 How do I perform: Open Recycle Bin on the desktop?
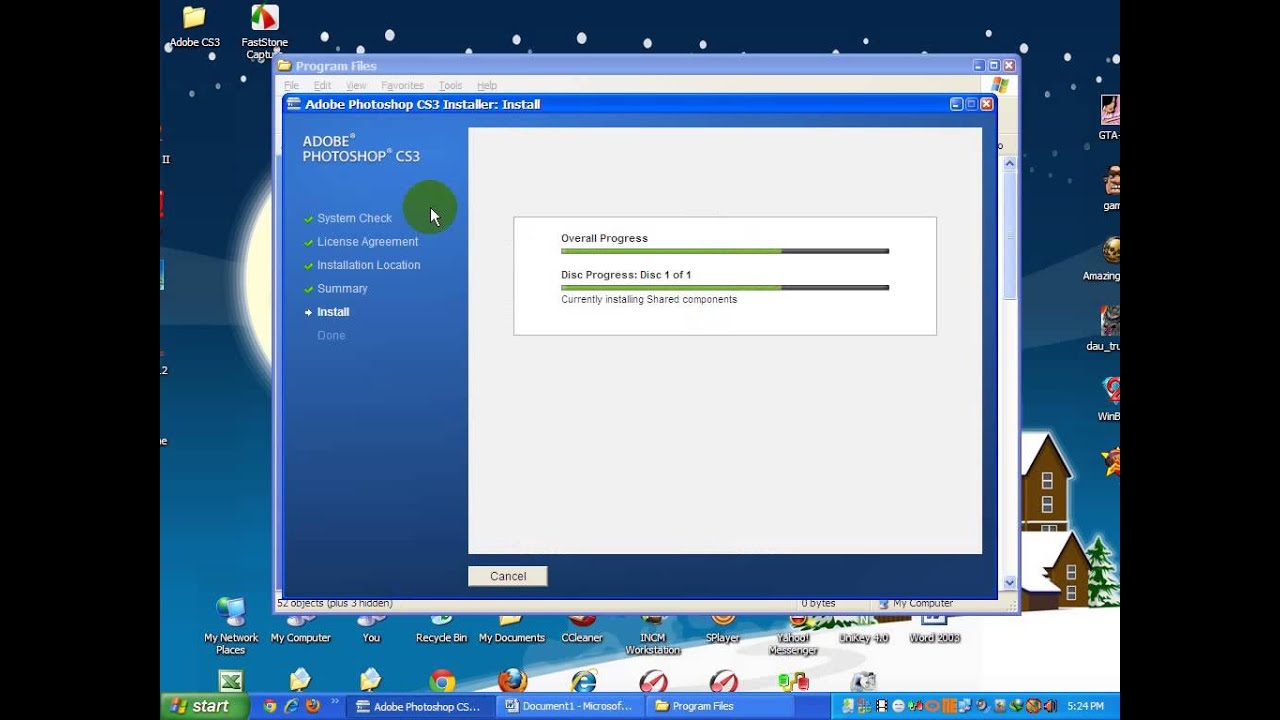(441, 630)
